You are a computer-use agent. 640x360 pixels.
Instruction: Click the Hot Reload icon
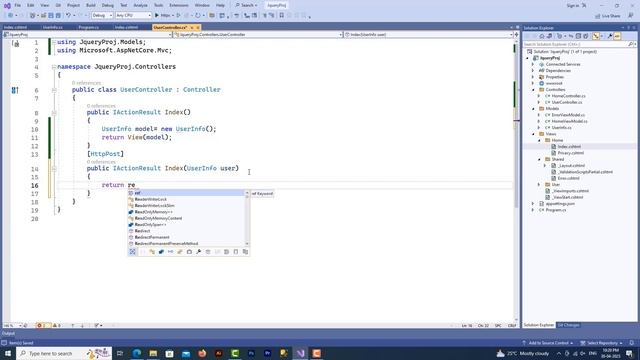click(x=198, y=16)
